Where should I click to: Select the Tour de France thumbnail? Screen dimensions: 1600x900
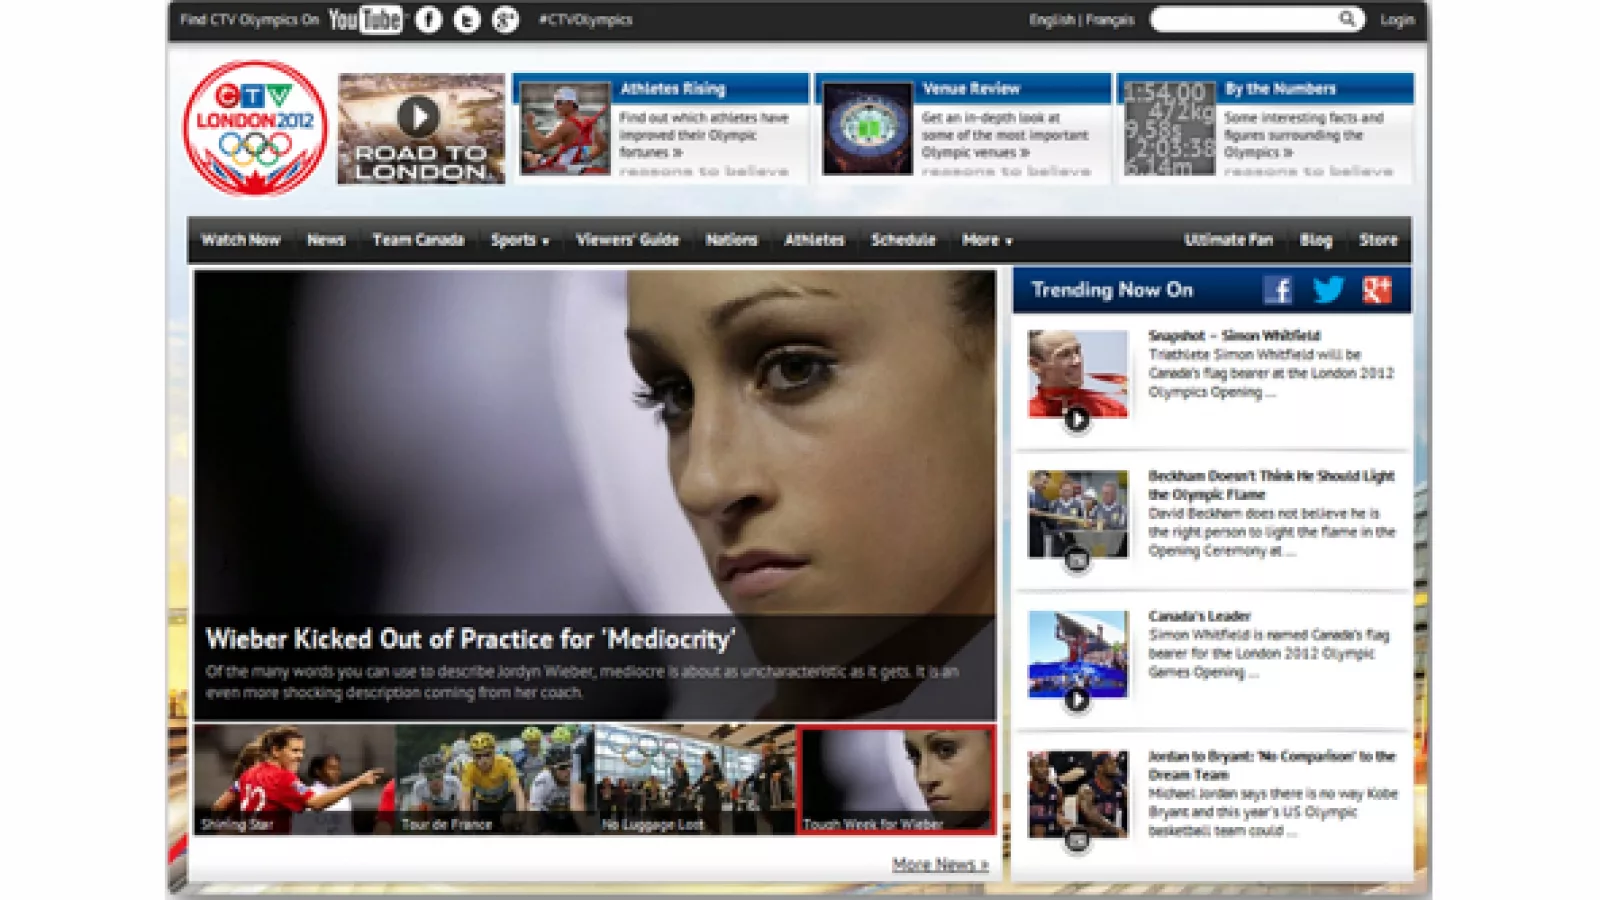(495, 779)
